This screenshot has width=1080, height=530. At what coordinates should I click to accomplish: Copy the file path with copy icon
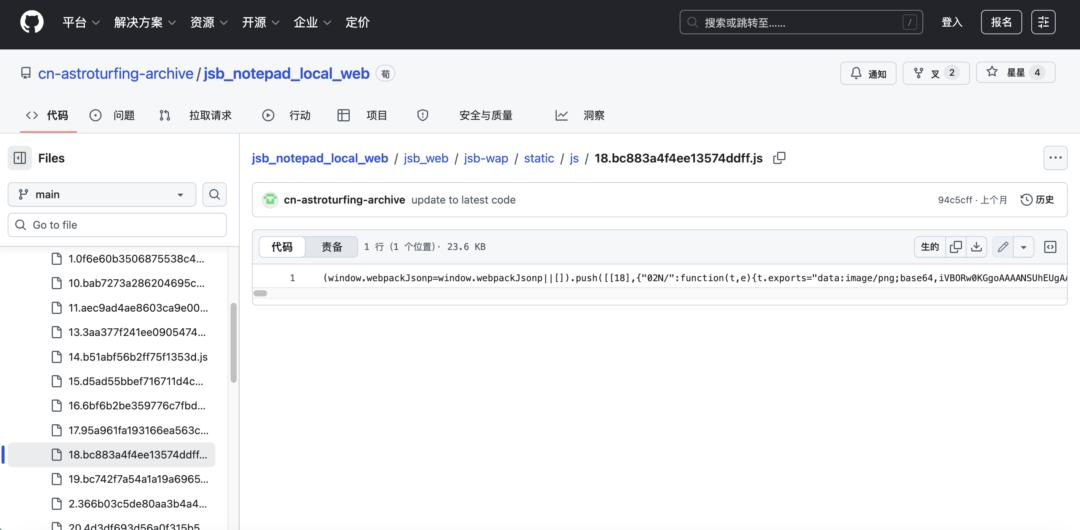(779, 158)
